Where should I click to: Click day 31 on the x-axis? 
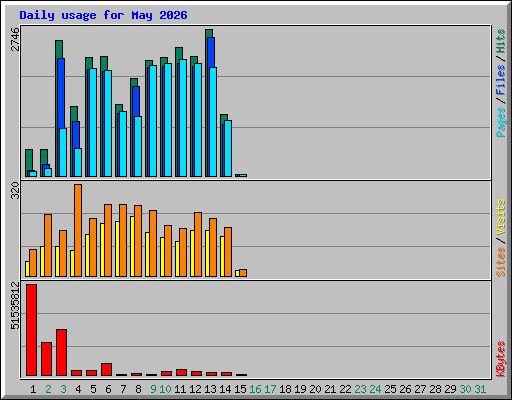(480, 389)
